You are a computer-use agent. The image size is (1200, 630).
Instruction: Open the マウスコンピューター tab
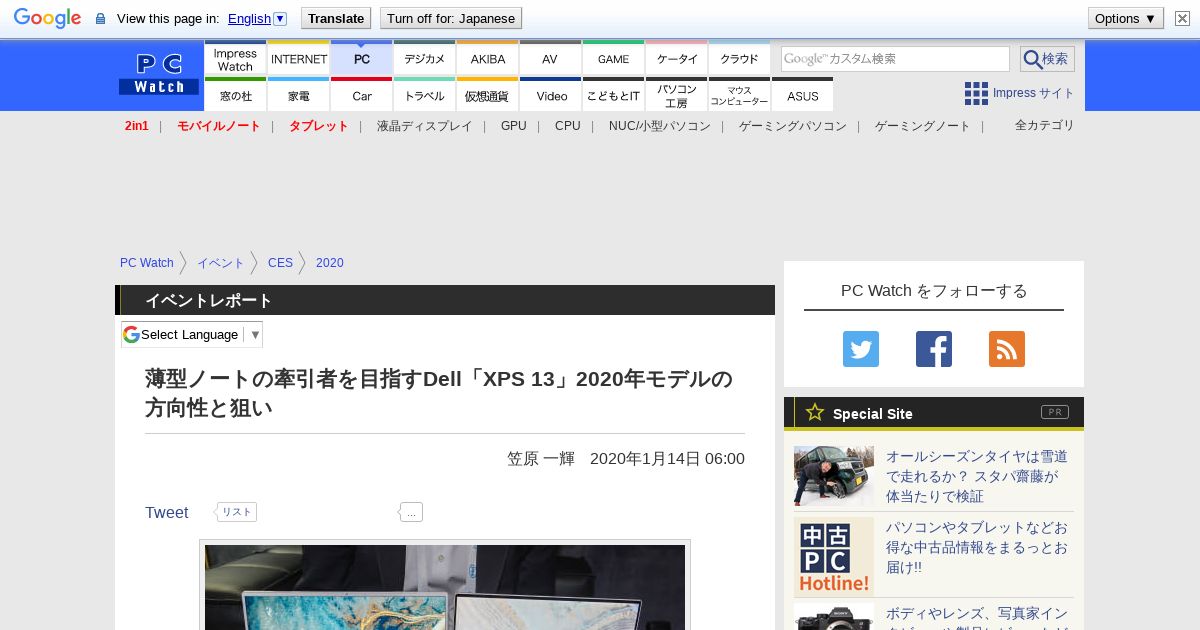point(740,95)
